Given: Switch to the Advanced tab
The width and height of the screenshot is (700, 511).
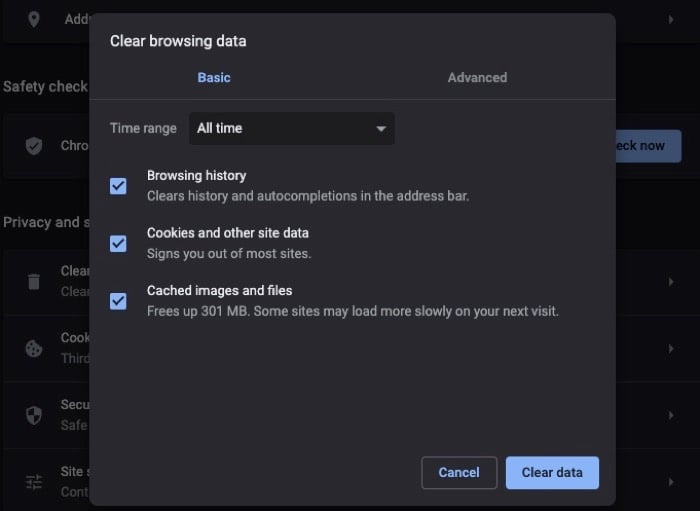Looking at the screenshot, I should click(477, 78).
